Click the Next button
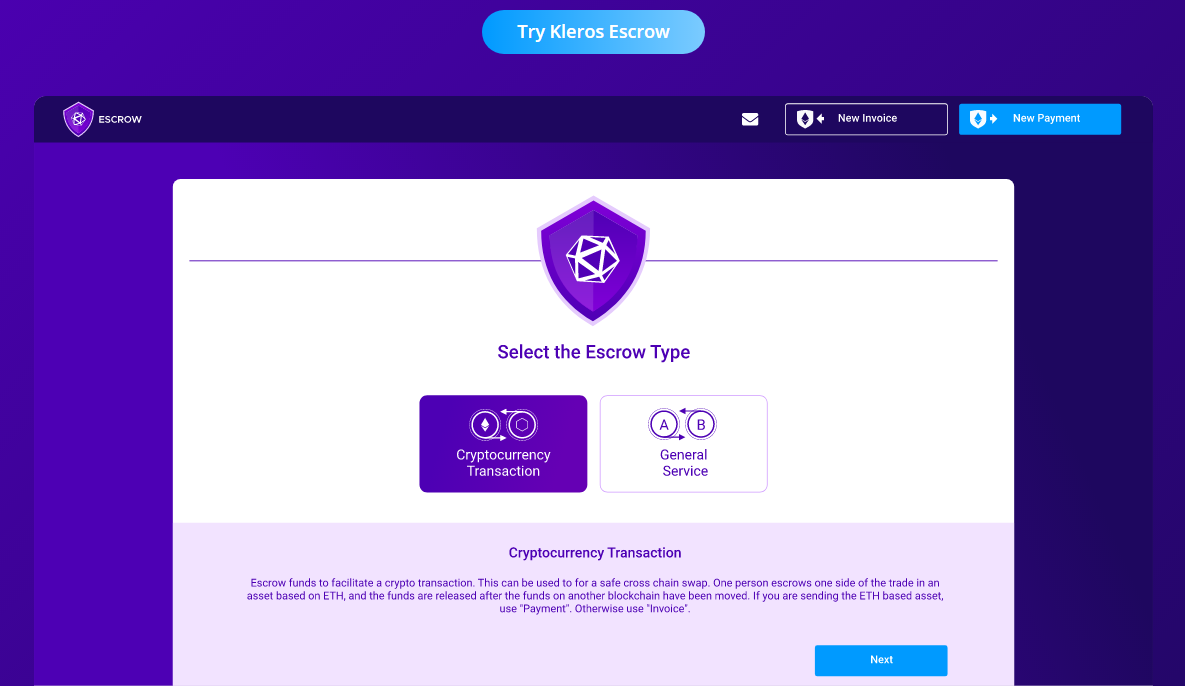The width and height of the screenshot is (1185, 686). point(881,660)
